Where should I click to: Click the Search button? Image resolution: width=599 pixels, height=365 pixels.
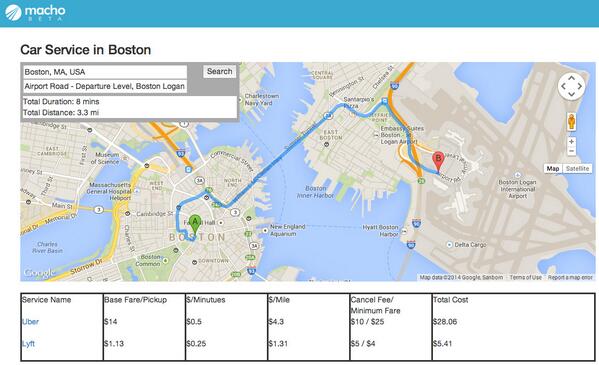(x=219, y=71)
